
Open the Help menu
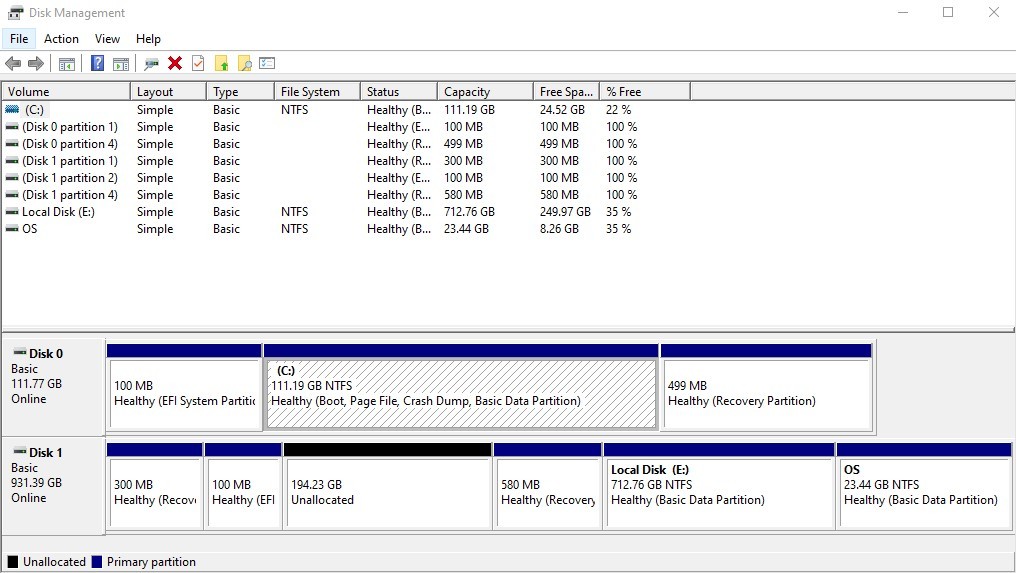pyautogui.click(x=148, y=39)
